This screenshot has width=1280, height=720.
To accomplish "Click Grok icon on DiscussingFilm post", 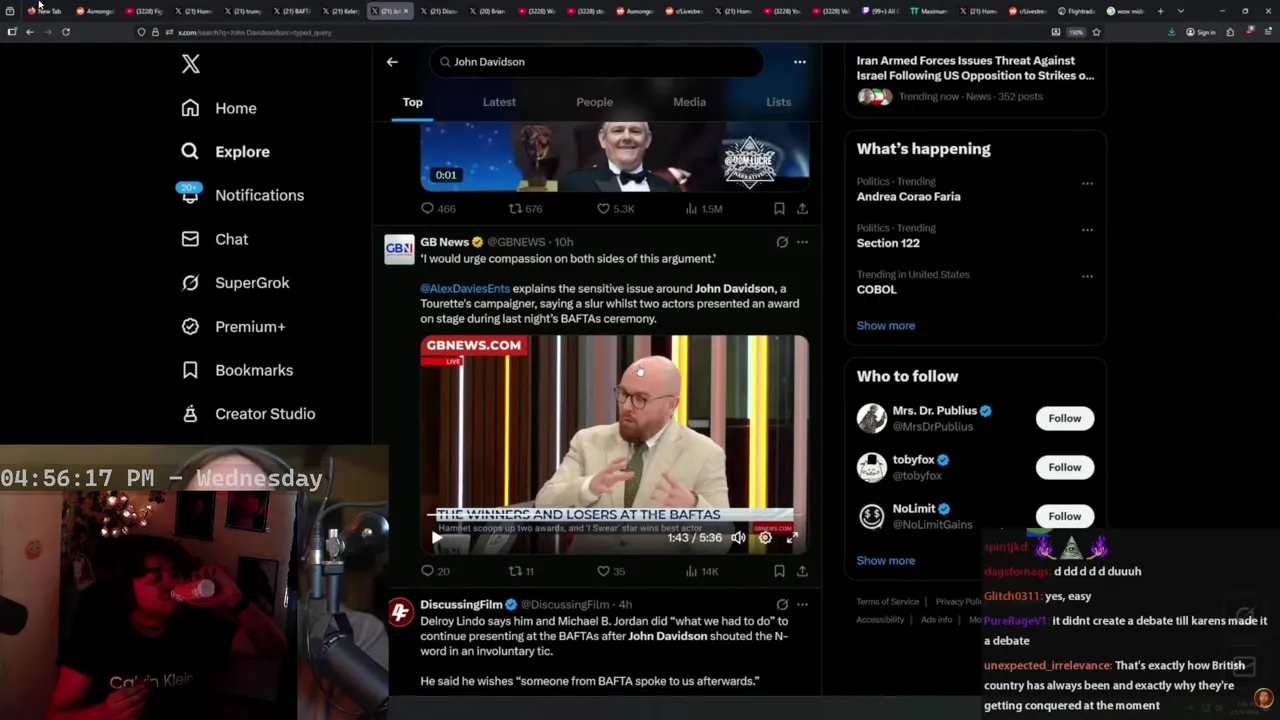I will click(782, 605).
